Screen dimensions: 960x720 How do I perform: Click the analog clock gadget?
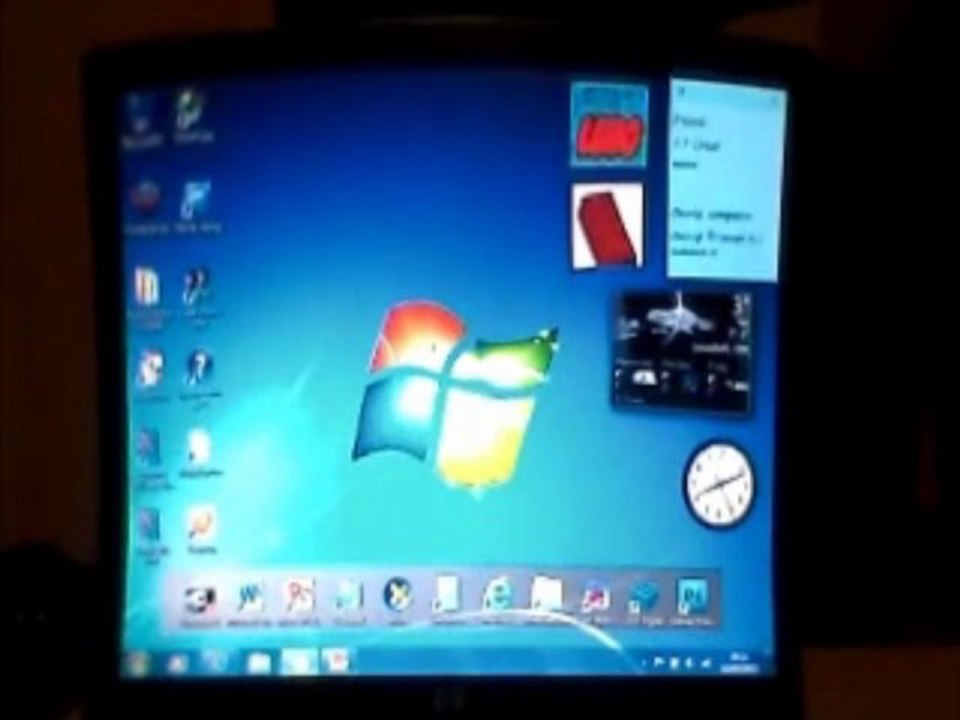[719, 484]
